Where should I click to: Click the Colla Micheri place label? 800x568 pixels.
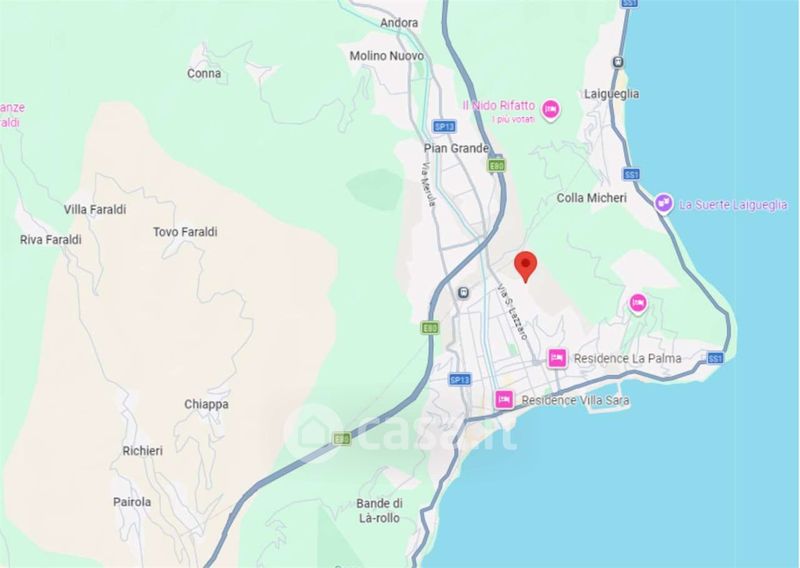(592, 198)
